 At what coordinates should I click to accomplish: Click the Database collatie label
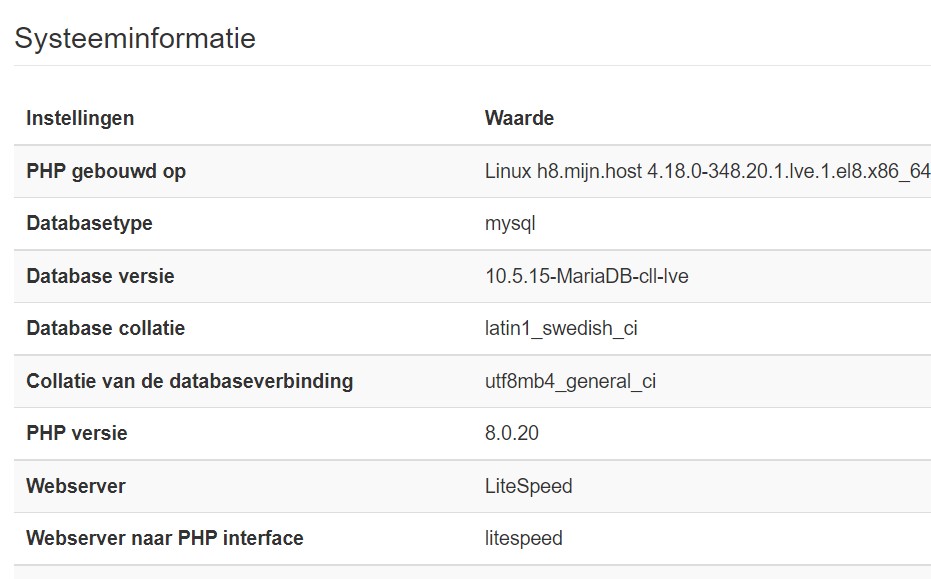tap(106, 328)
